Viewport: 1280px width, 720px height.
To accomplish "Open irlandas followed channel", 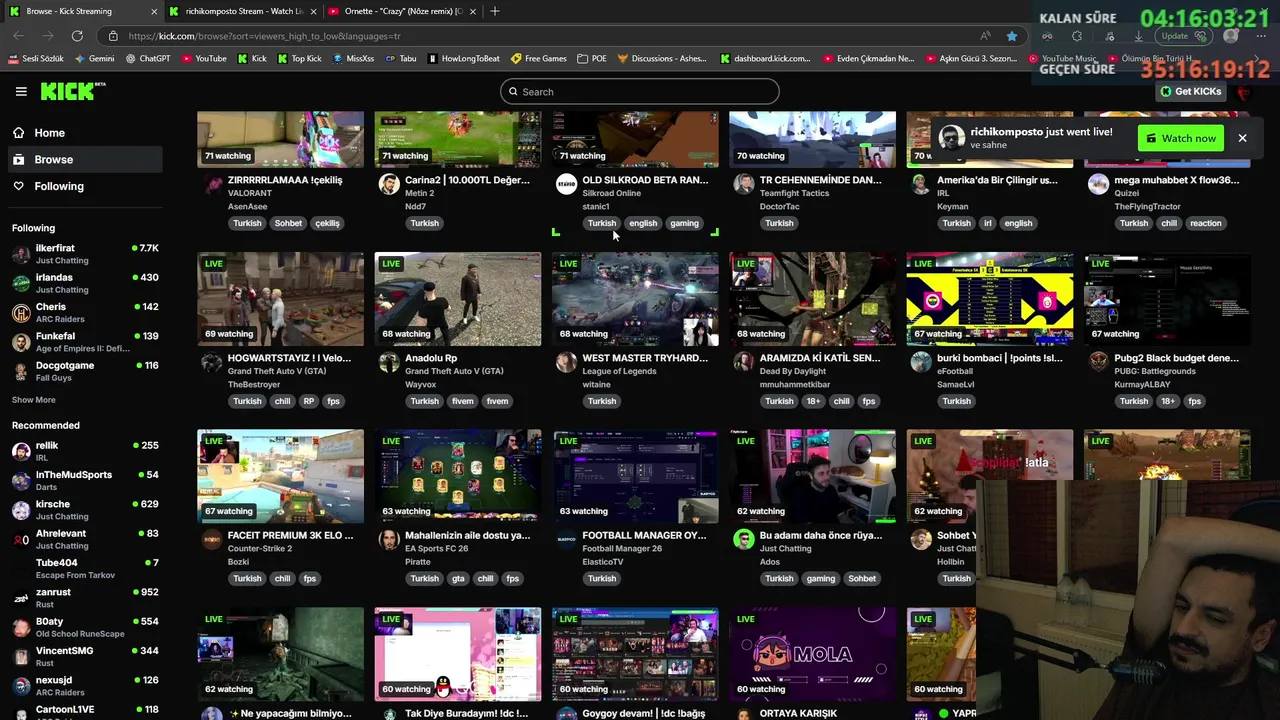I will coord(85,283).
